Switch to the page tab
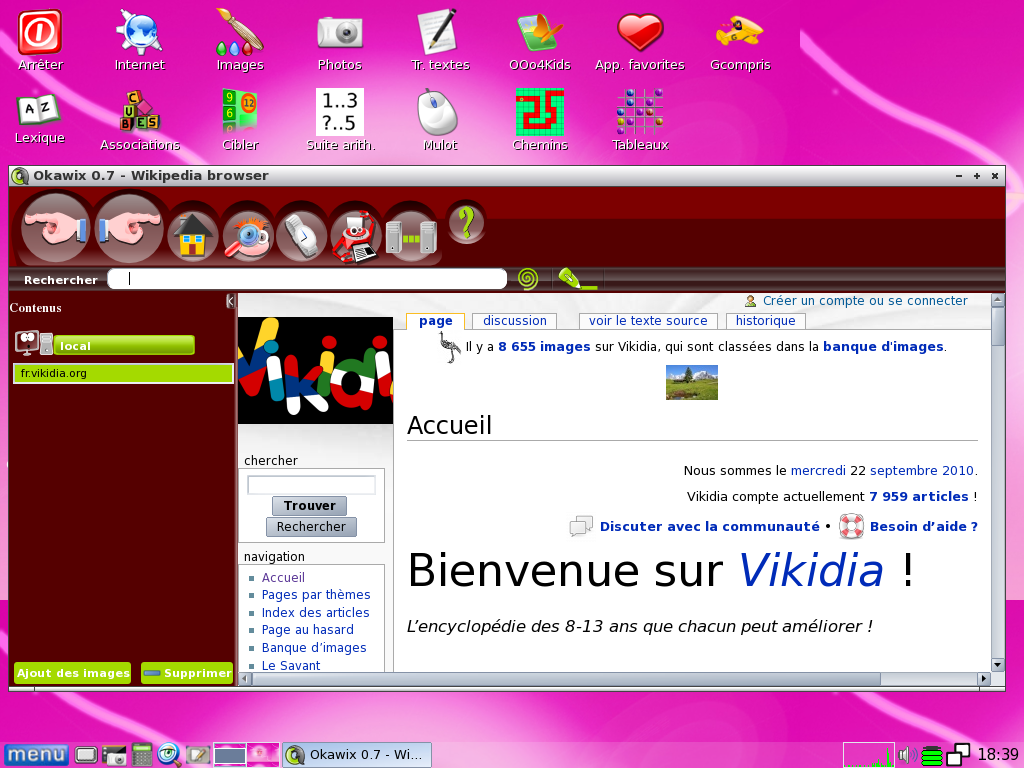 pyautogui.click(x=436, y=321)
